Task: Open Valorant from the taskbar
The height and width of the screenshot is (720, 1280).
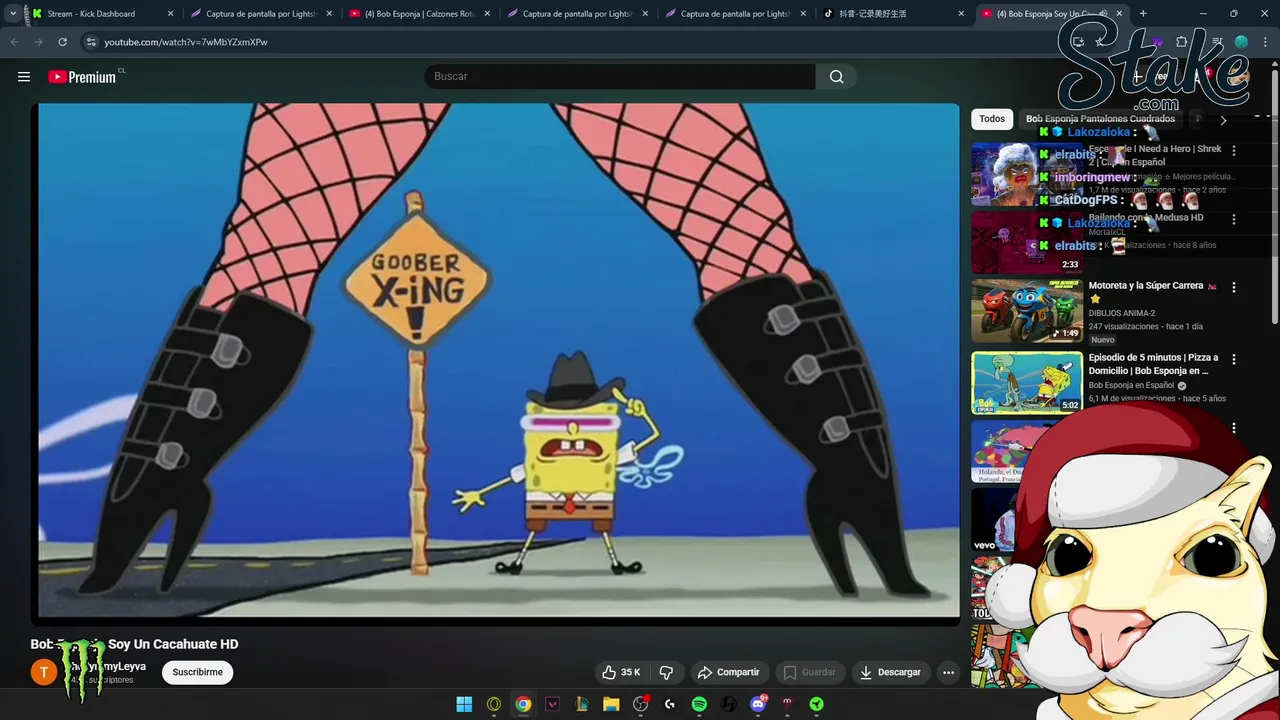Action: pos(552,704)
